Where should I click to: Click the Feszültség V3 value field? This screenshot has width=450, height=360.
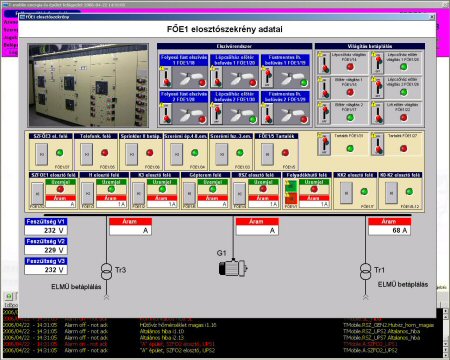(46, 270)
